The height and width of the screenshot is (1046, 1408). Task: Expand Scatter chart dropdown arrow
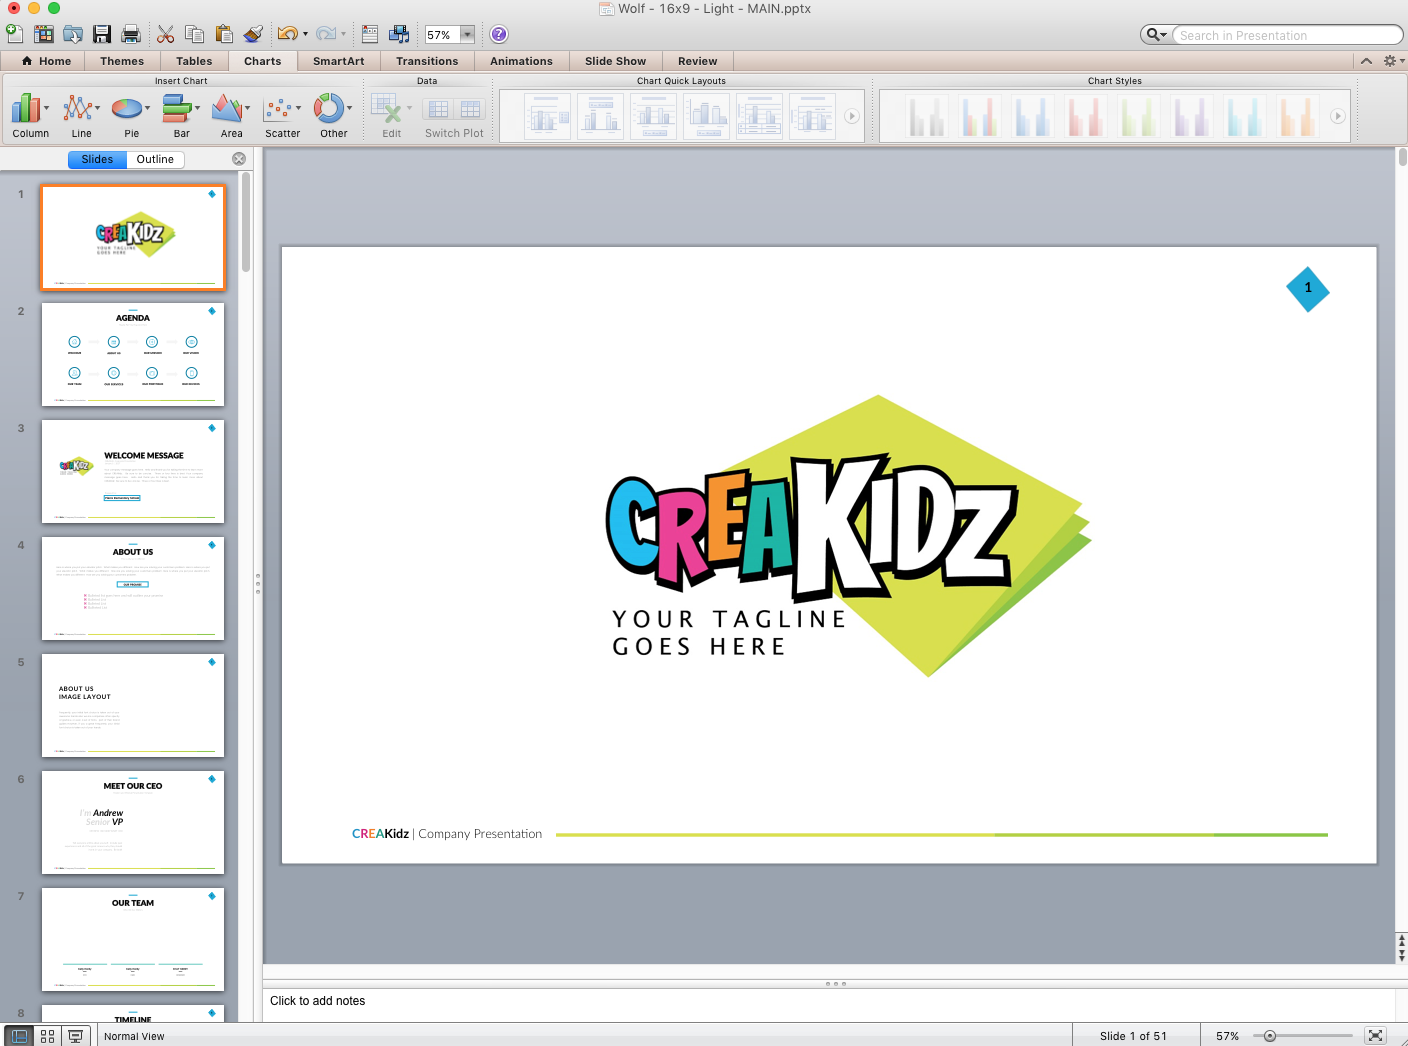pos(299,108)
